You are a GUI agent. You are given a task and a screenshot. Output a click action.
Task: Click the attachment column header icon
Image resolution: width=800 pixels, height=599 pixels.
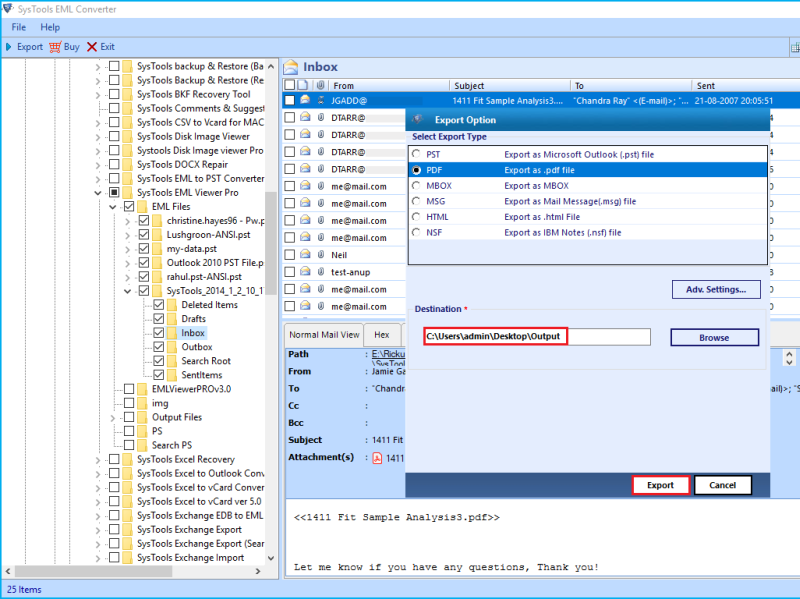pos(320,86)
